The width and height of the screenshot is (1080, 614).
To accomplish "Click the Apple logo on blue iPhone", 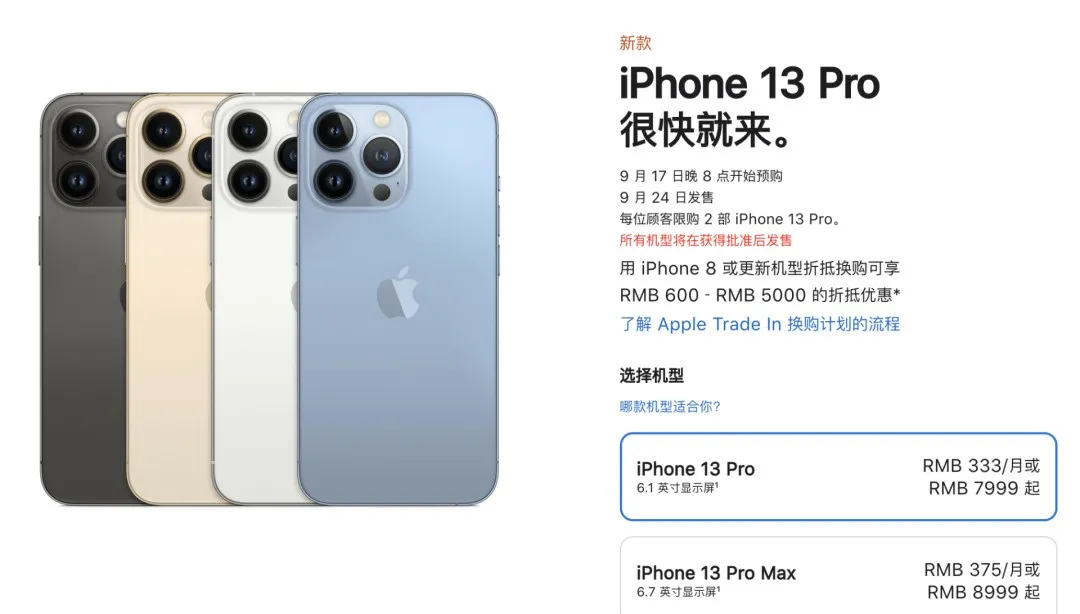I will click(398, 293).
